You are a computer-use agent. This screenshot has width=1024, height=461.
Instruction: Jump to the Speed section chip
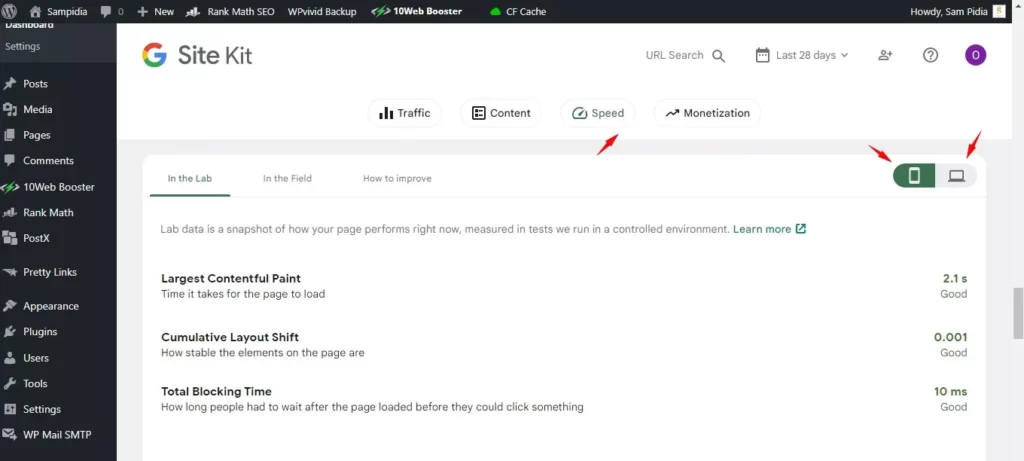tap(598, 113)
